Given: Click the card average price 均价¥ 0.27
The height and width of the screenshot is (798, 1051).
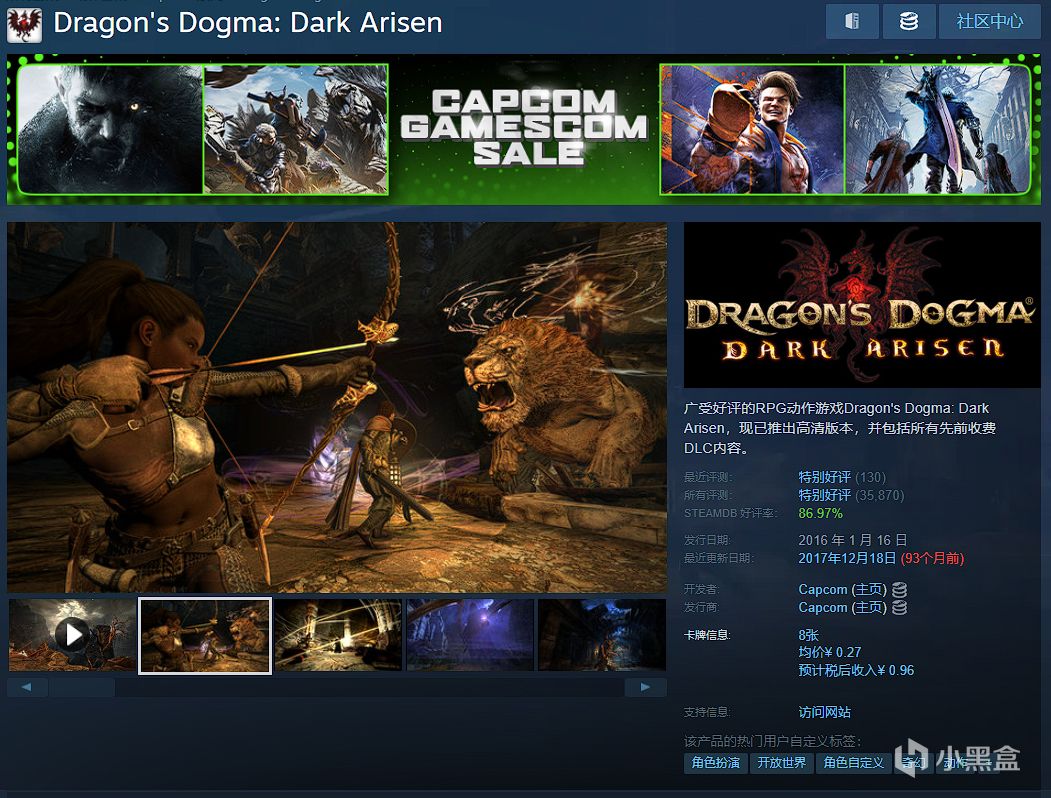Looking at the screenshot, I should (x=830, y=652).
